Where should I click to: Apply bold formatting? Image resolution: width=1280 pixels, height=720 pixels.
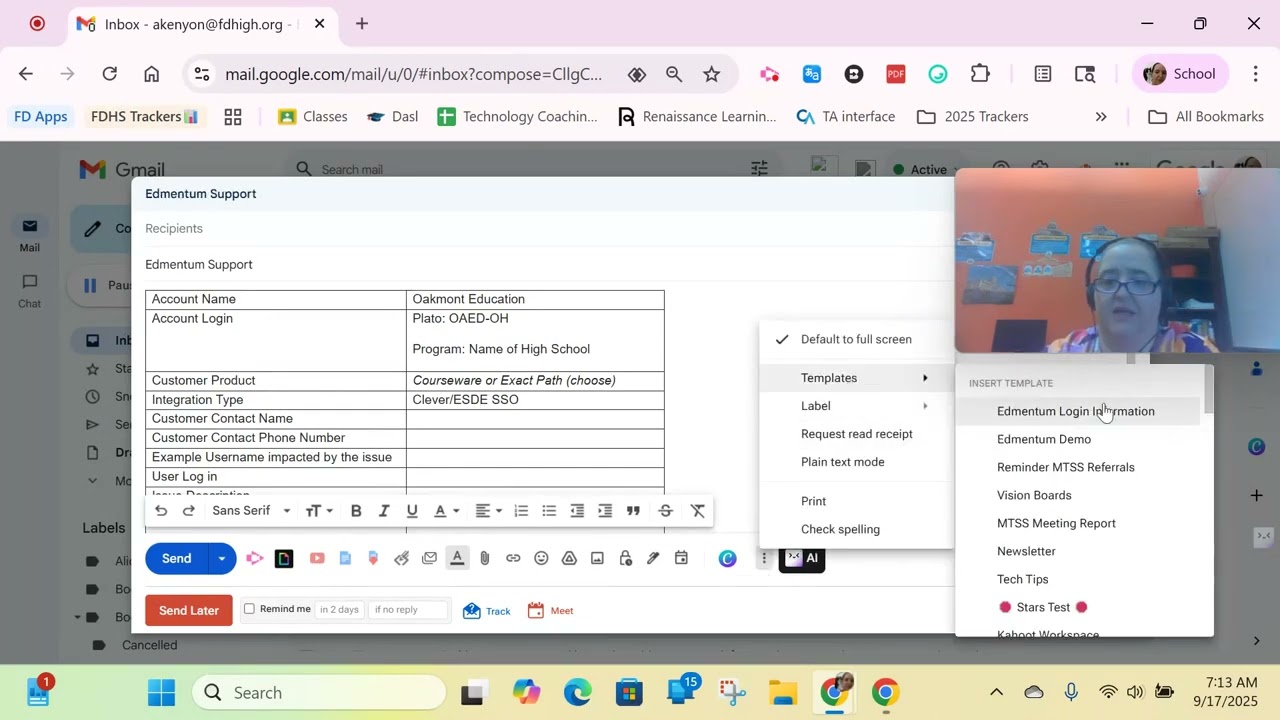coord(356,511)
